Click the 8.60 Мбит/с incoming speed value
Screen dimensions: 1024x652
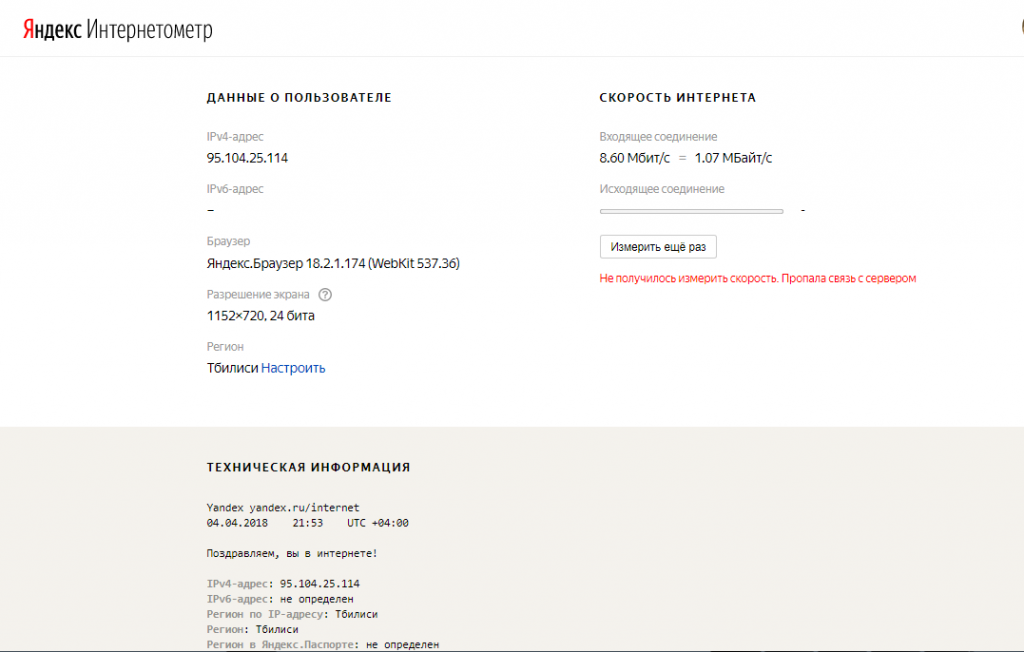(634, 158)
